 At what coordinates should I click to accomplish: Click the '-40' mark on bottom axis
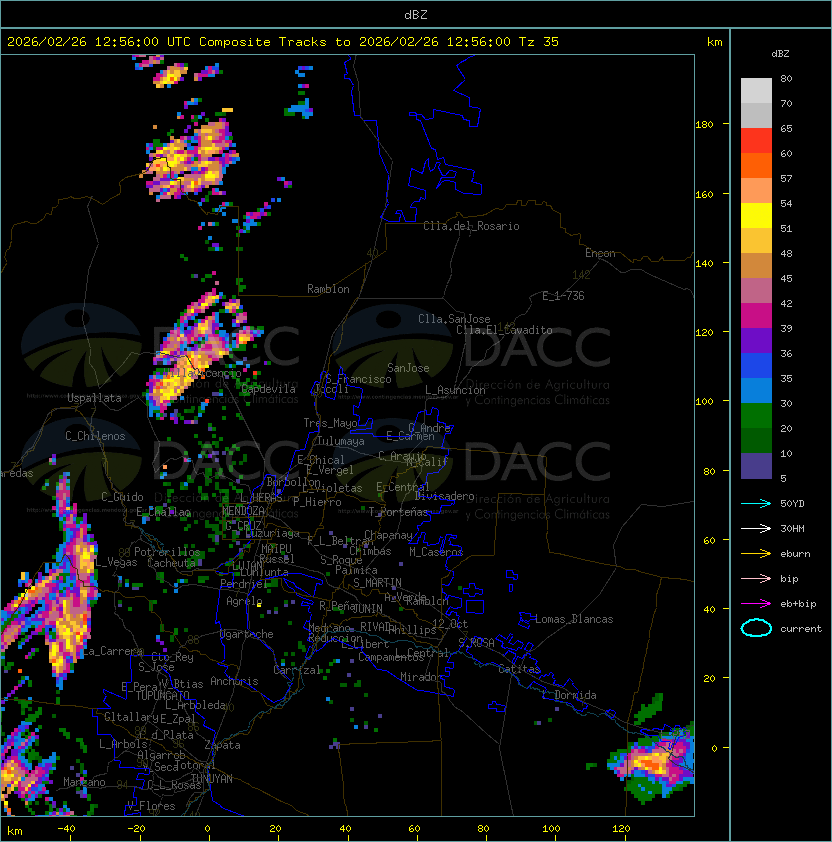tap(66, 829)
